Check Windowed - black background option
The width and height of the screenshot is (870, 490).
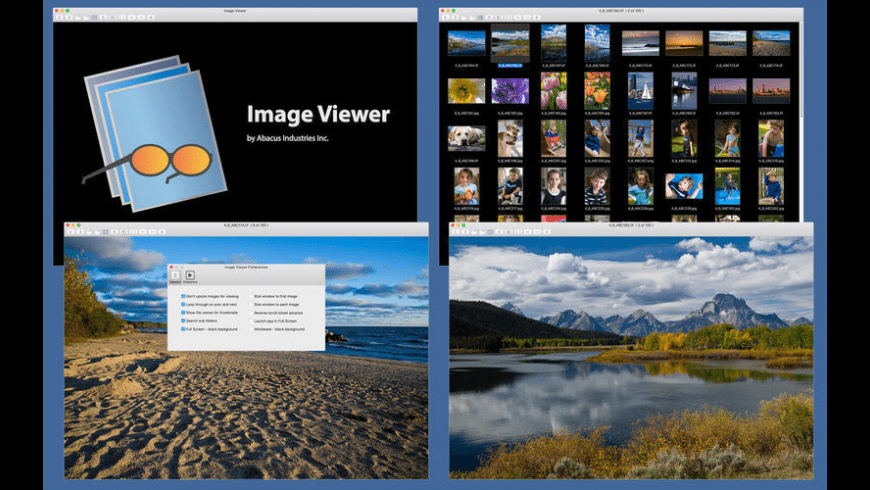[x=251, y=329]
